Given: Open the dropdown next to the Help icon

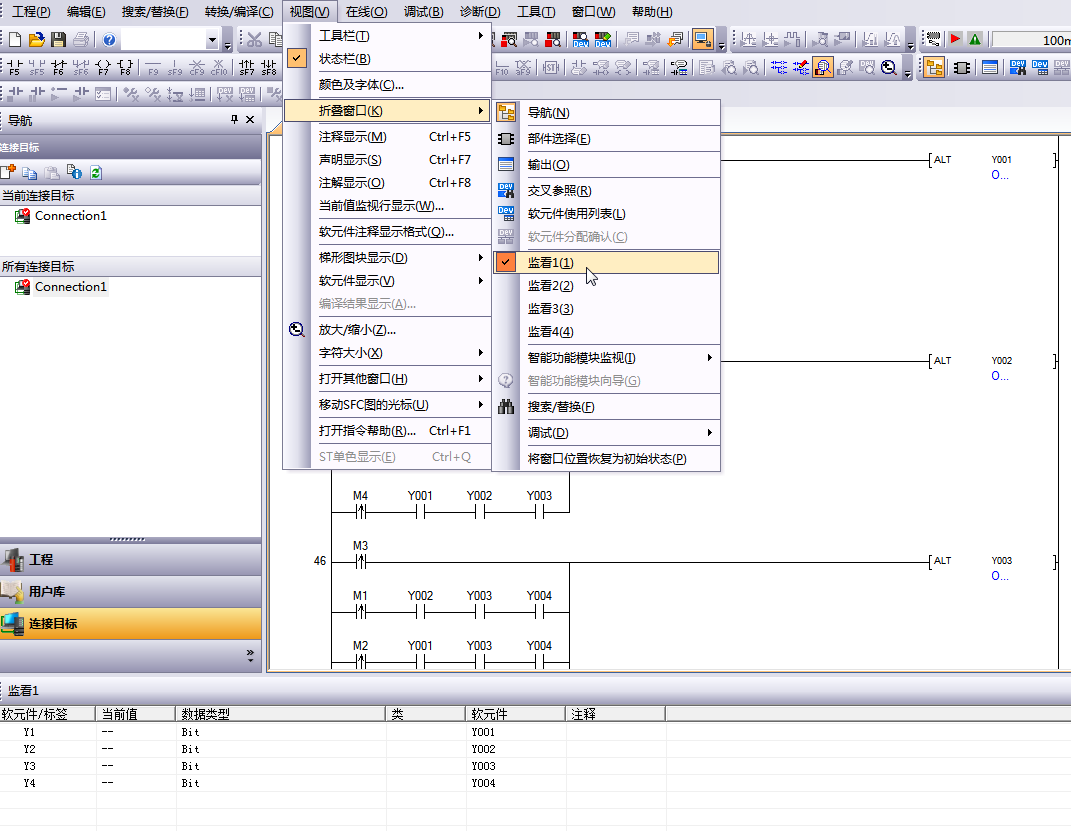Looking at the screenshot, I should coord(212,40).
